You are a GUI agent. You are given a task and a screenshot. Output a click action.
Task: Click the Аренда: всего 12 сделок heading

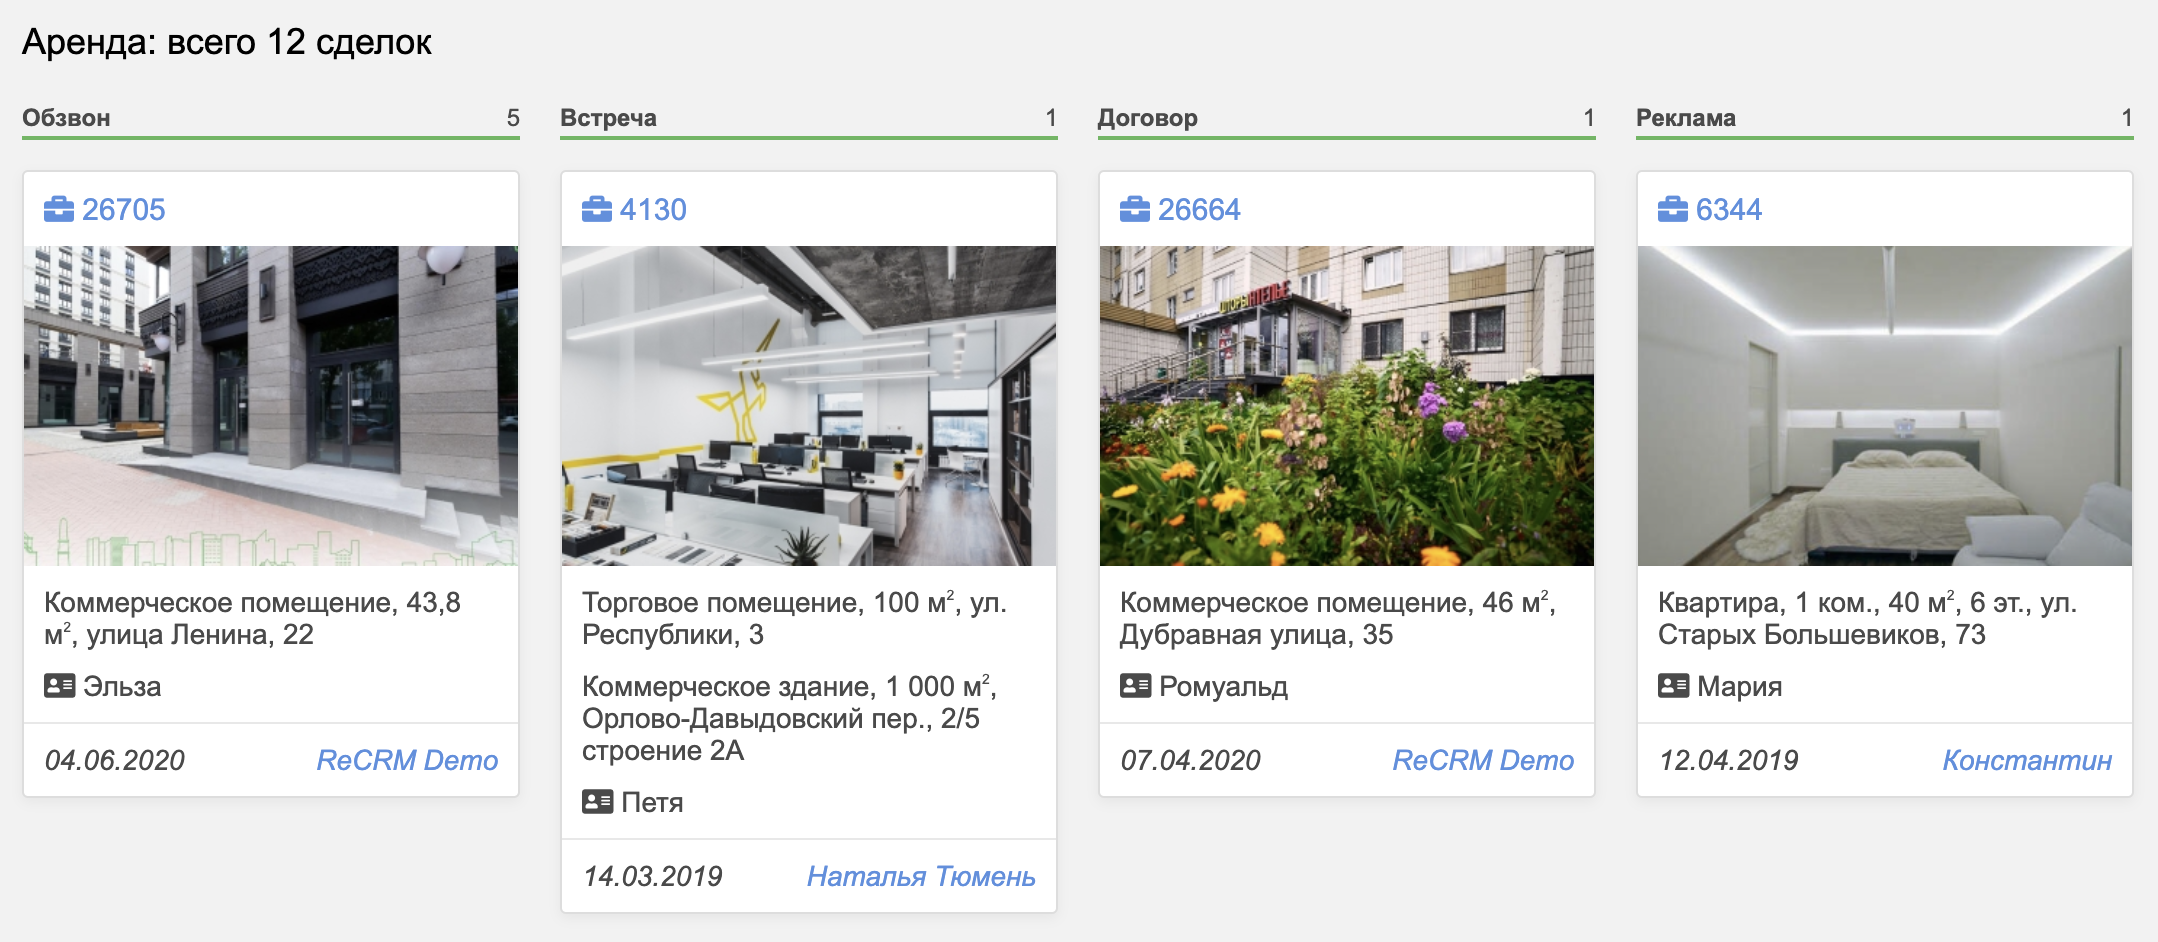pos(227,42)
